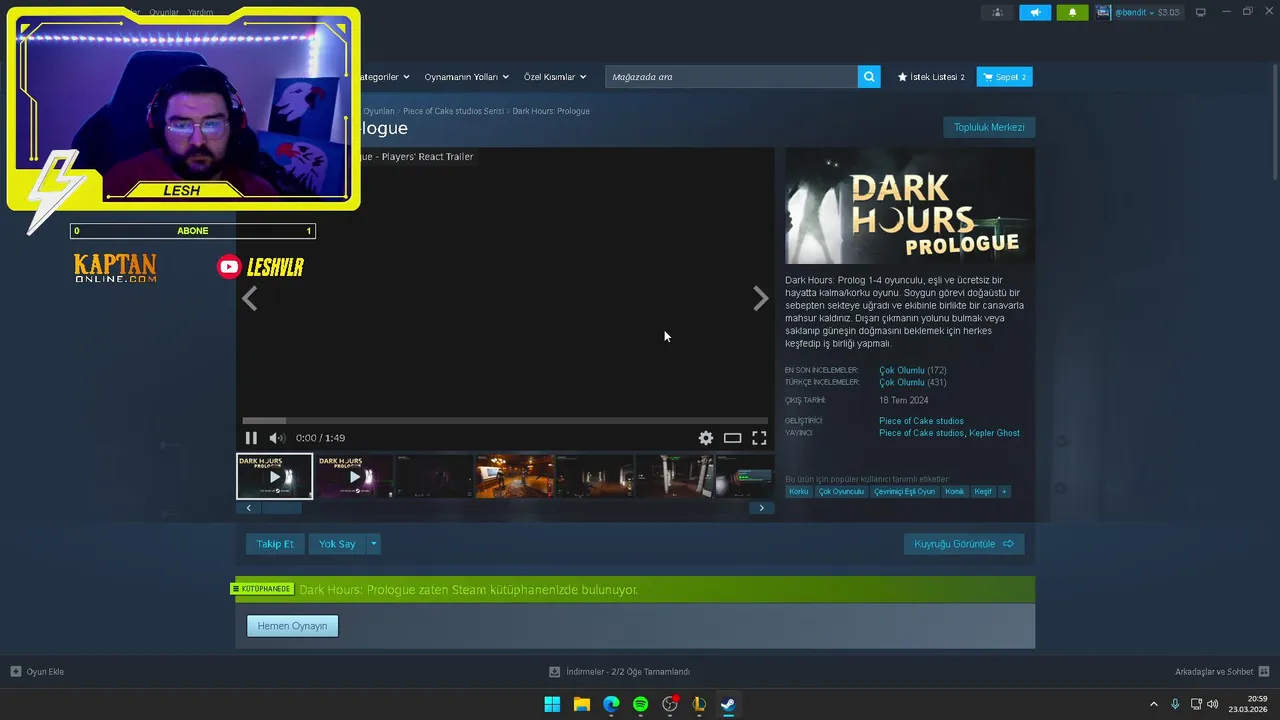This screenshot has height=720, width=1280.
Task: Open the dropdown arrow beside Yok Say
Action: click(x=373, y=544)
